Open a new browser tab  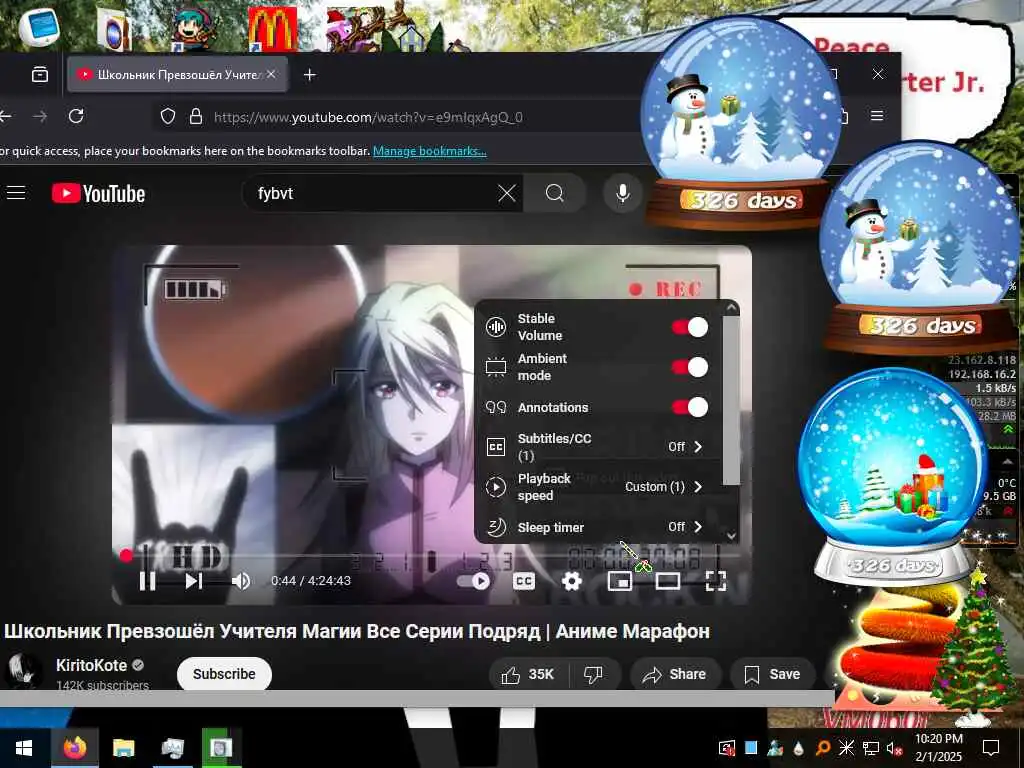coord(310,75)
